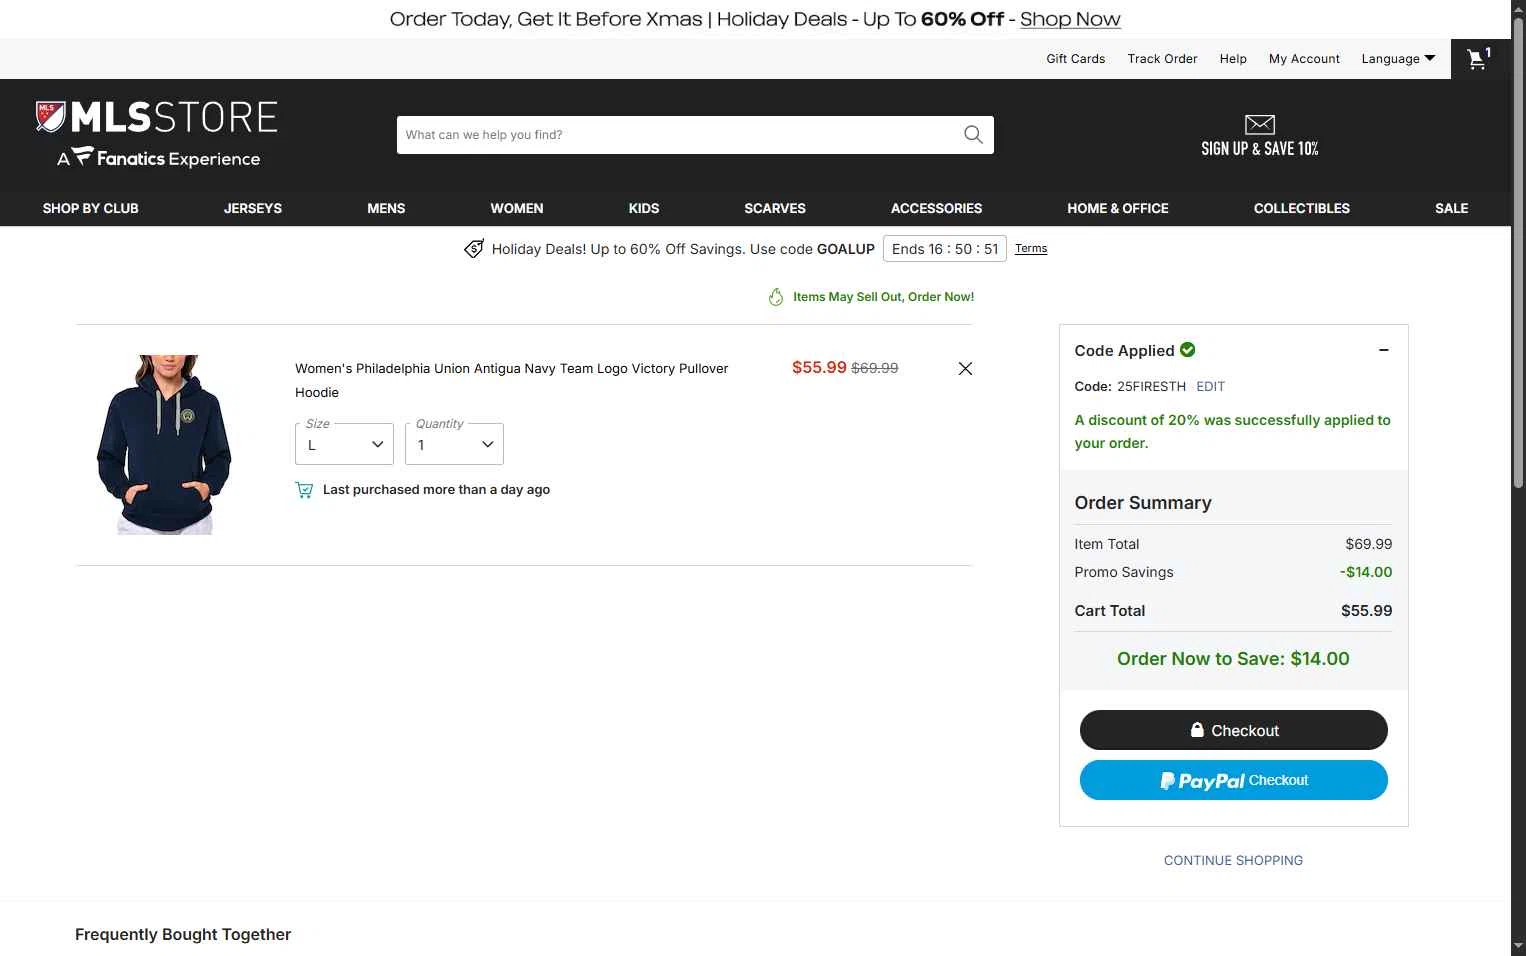Click the small cart last-purchased icon
The width and height of the screenshot is (1526, 956).
pos(304,490)
